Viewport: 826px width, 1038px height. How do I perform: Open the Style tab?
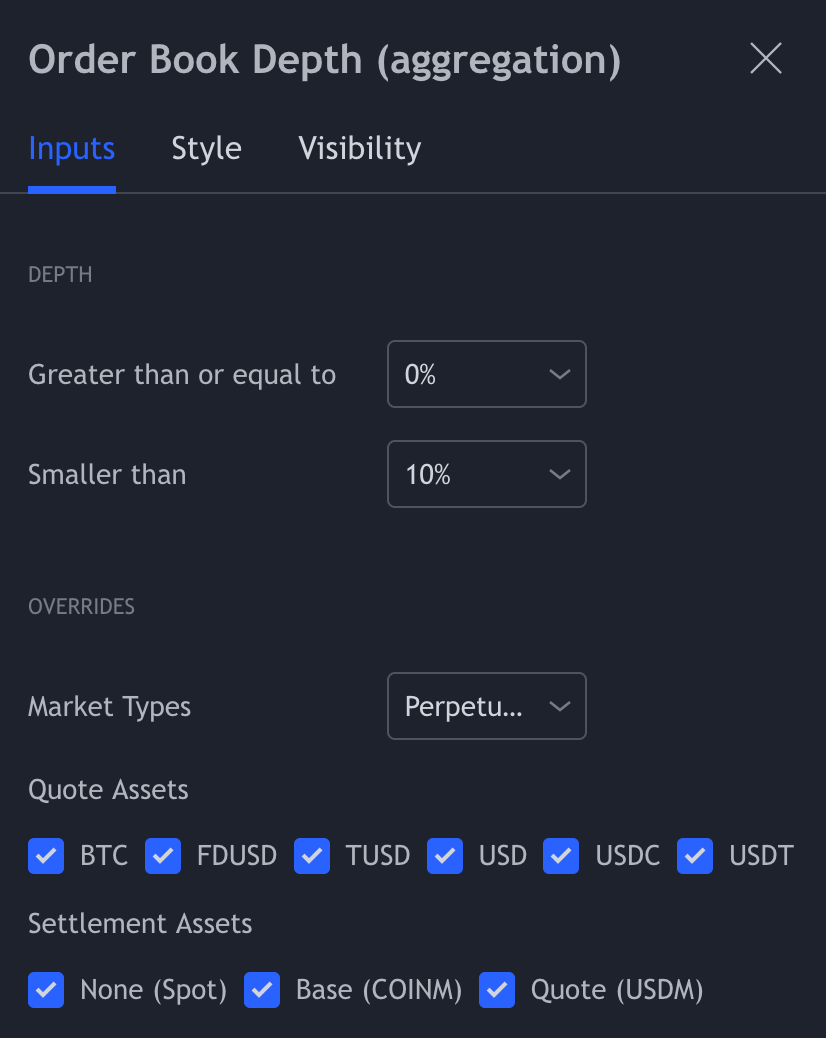[206, 149]
